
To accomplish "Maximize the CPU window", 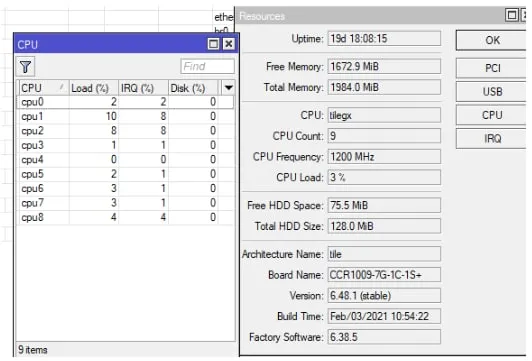I will tap(213, 44).
